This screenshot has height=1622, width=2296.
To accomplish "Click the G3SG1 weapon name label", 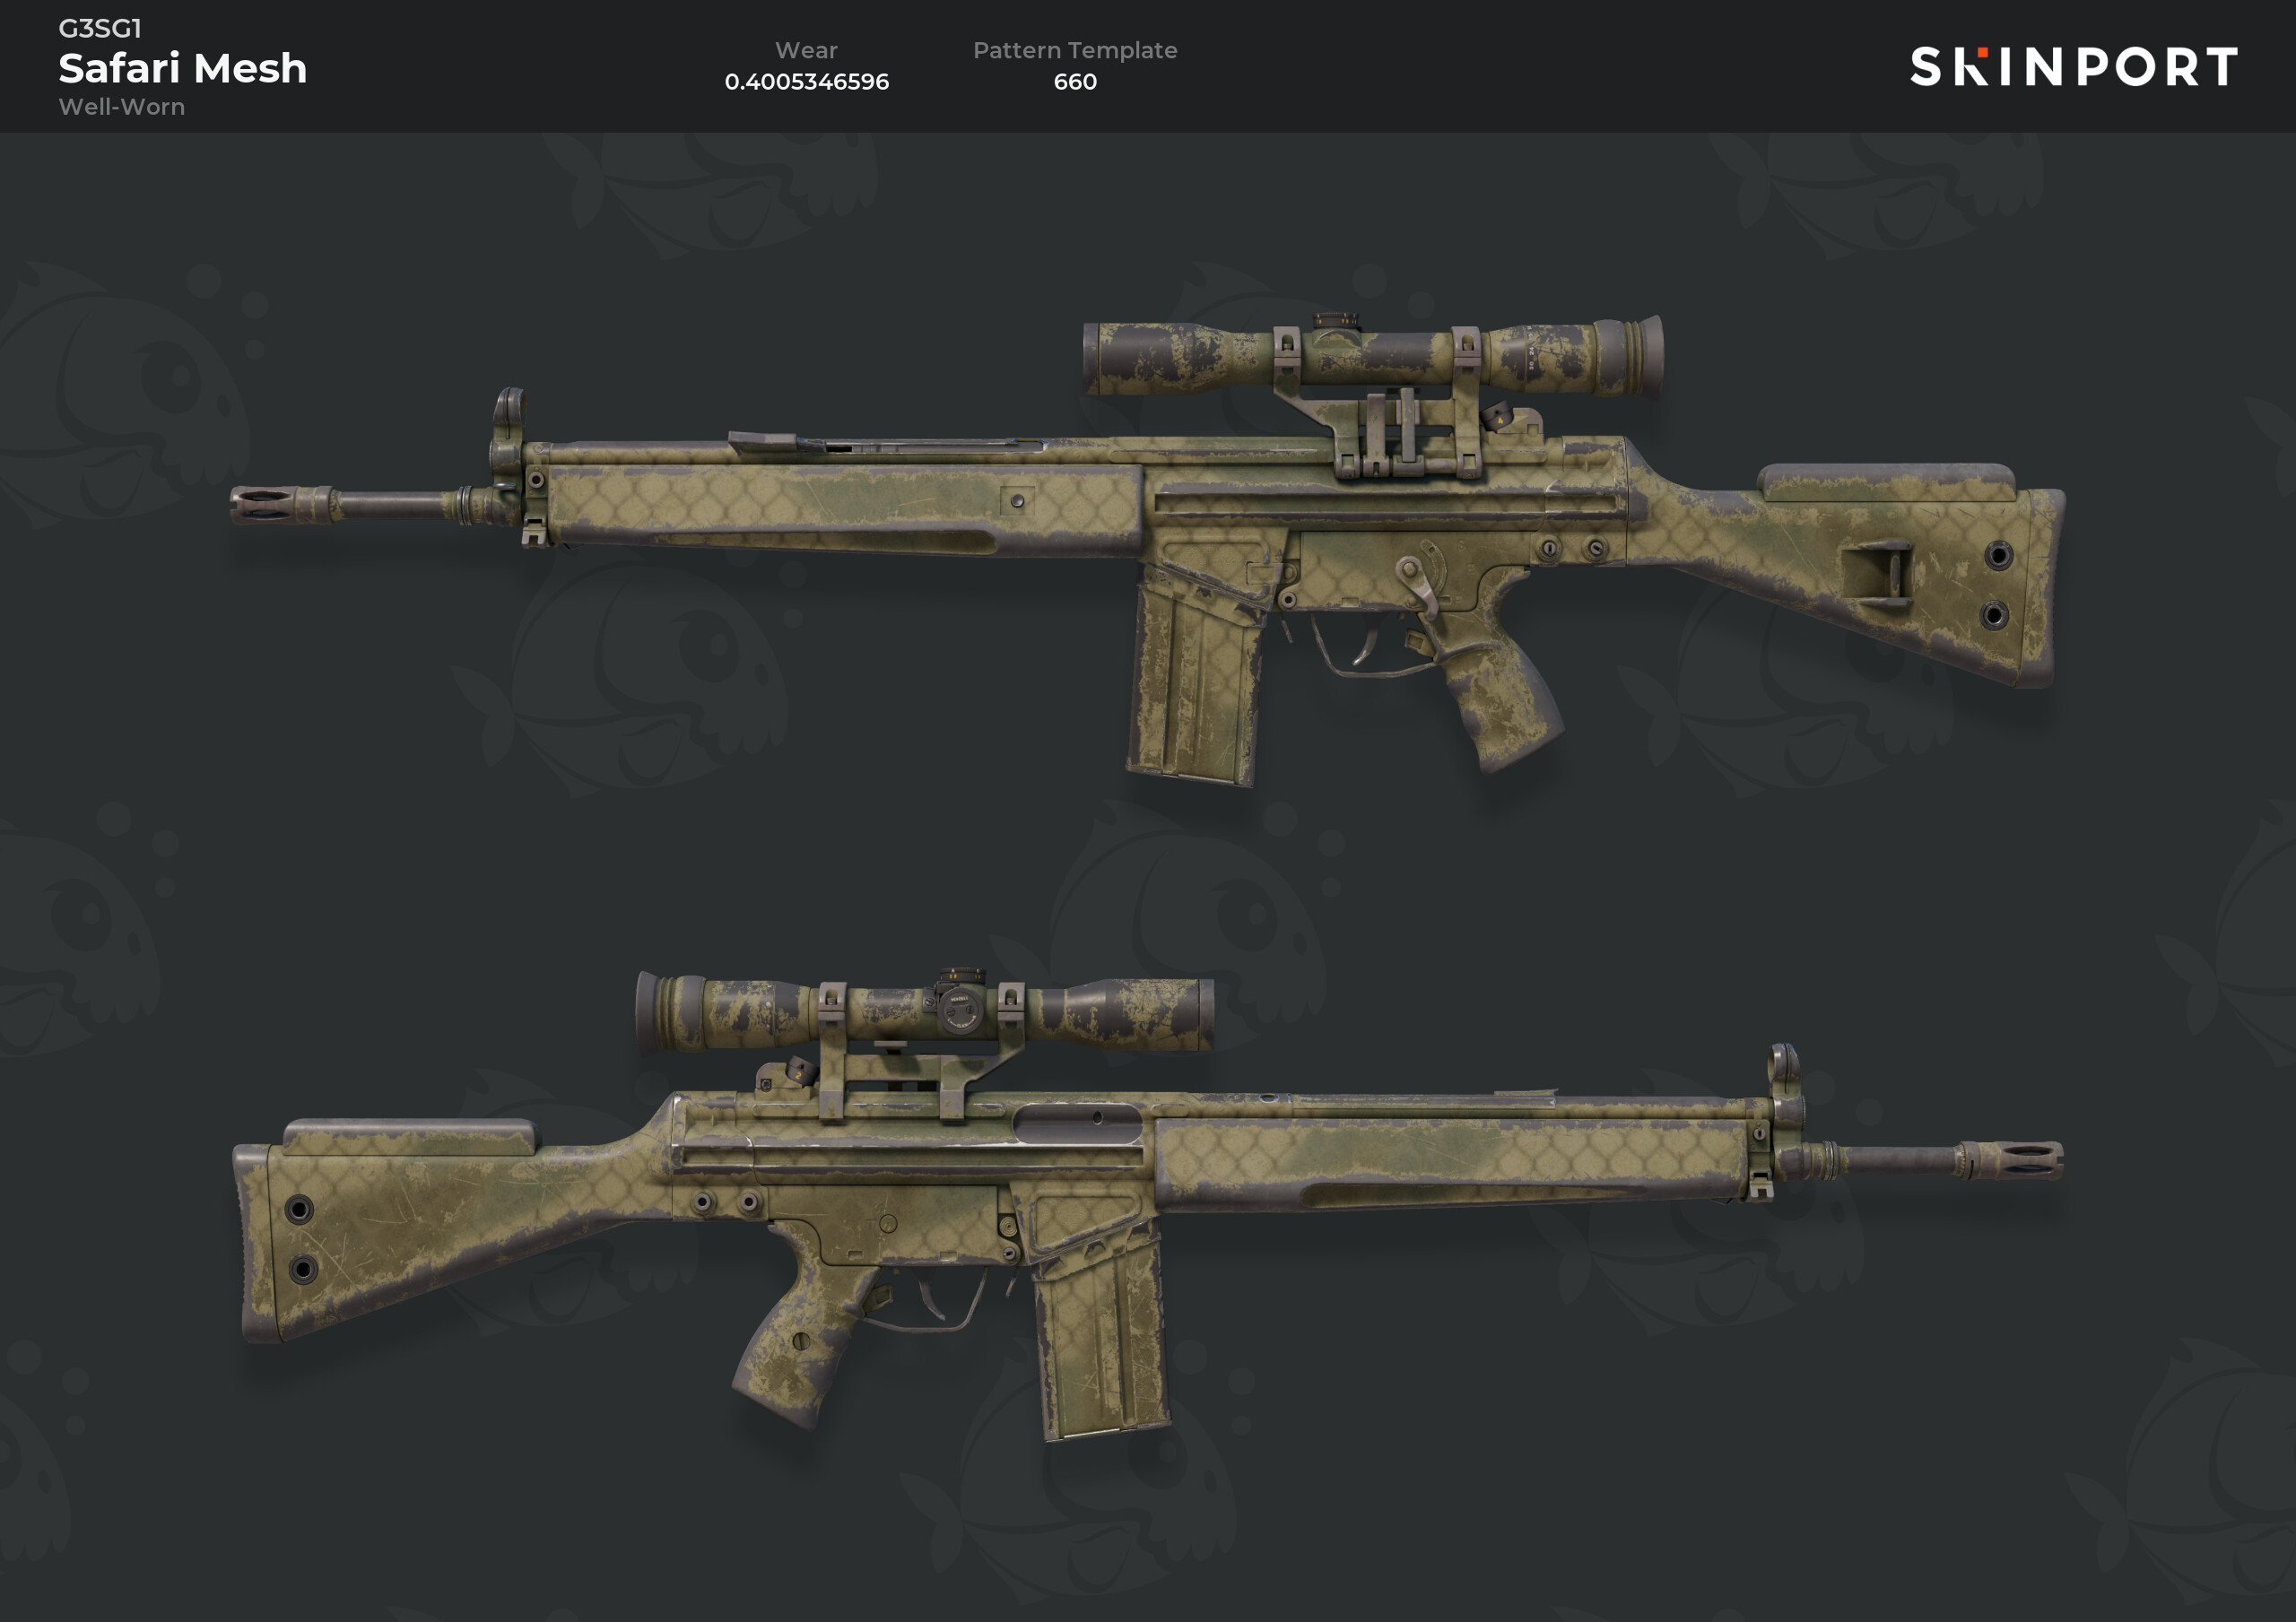I will (x=100, y=28).
